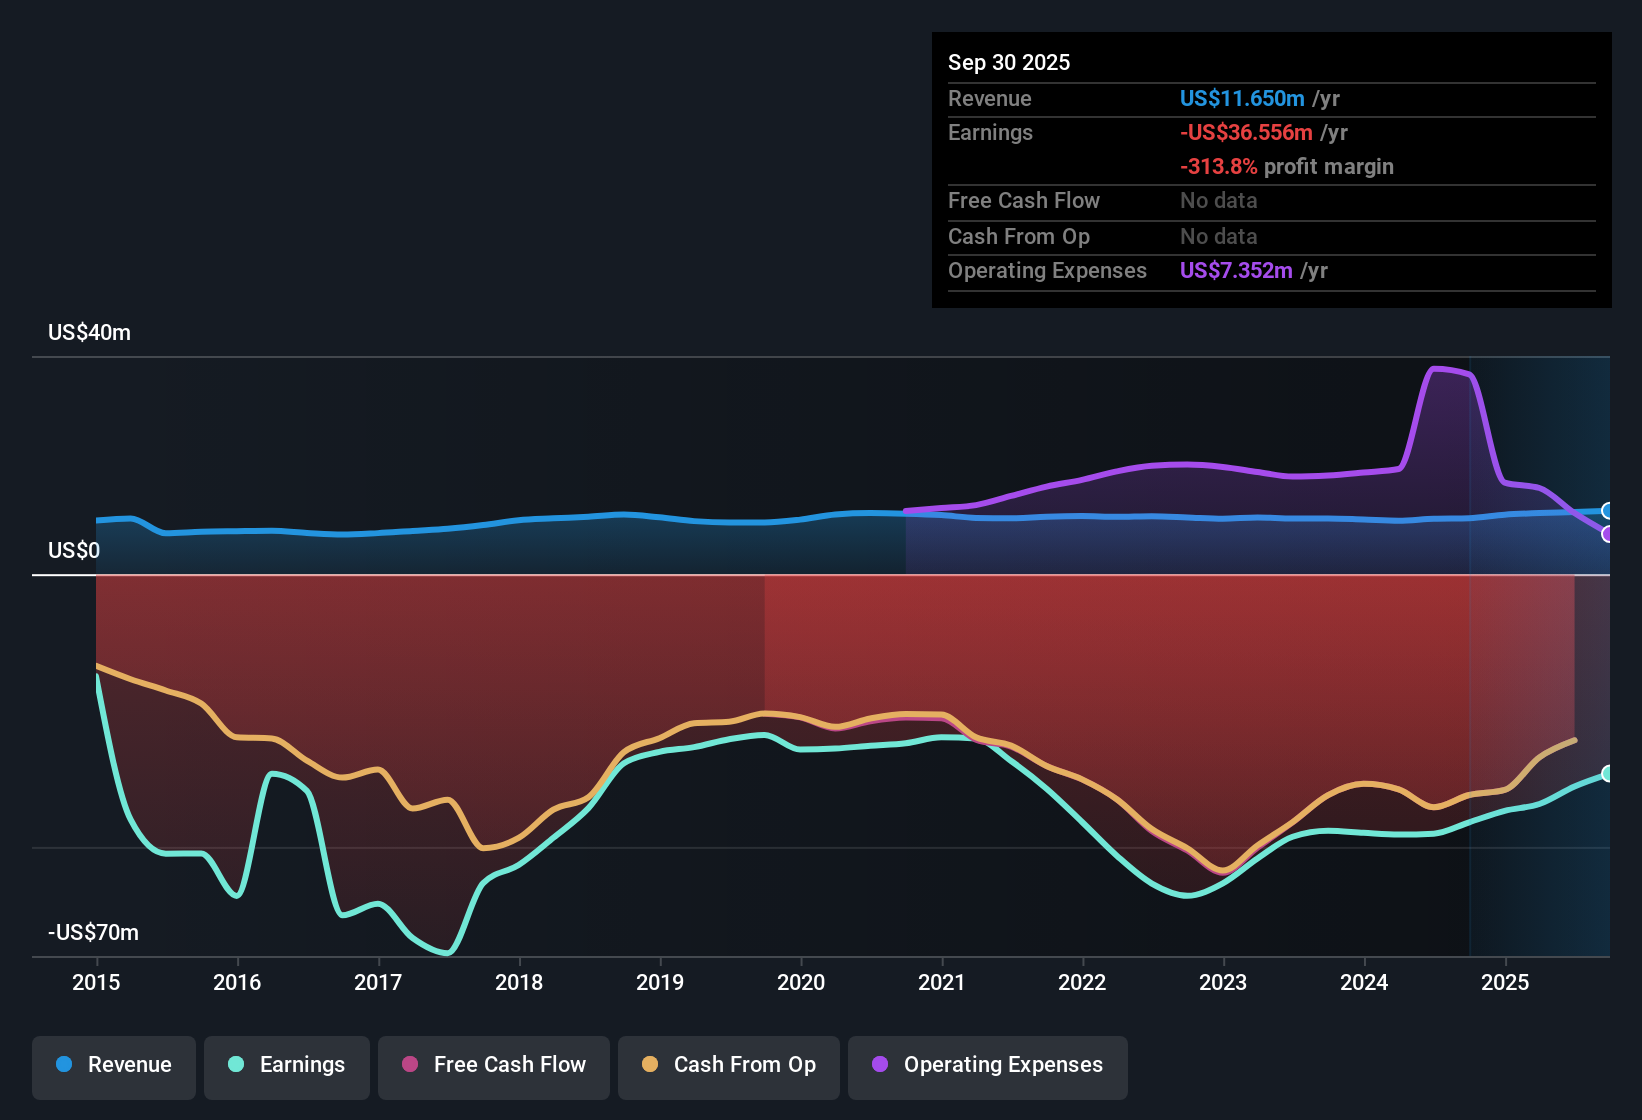
Task: Click the Earnings endpoint marker on chart
Action: coord(1607,773)
